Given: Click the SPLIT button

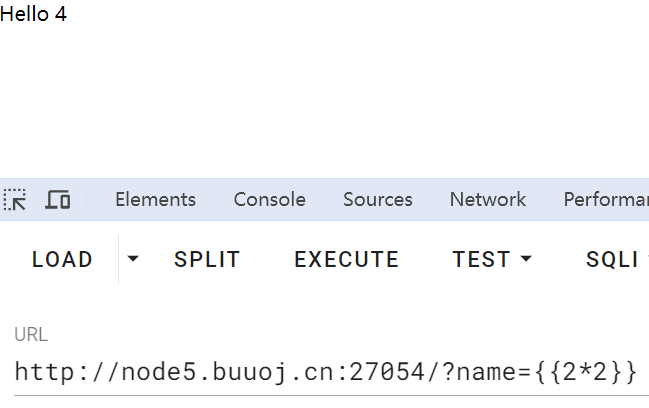Looking at the screenshot, I should click(x=207, y=259).
